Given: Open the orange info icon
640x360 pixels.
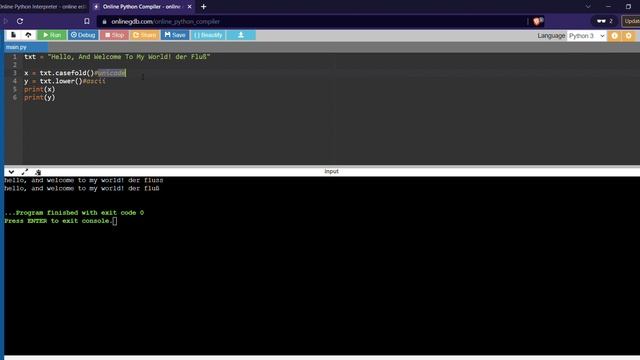Looking at the screenshot, I should coord(614,36).
